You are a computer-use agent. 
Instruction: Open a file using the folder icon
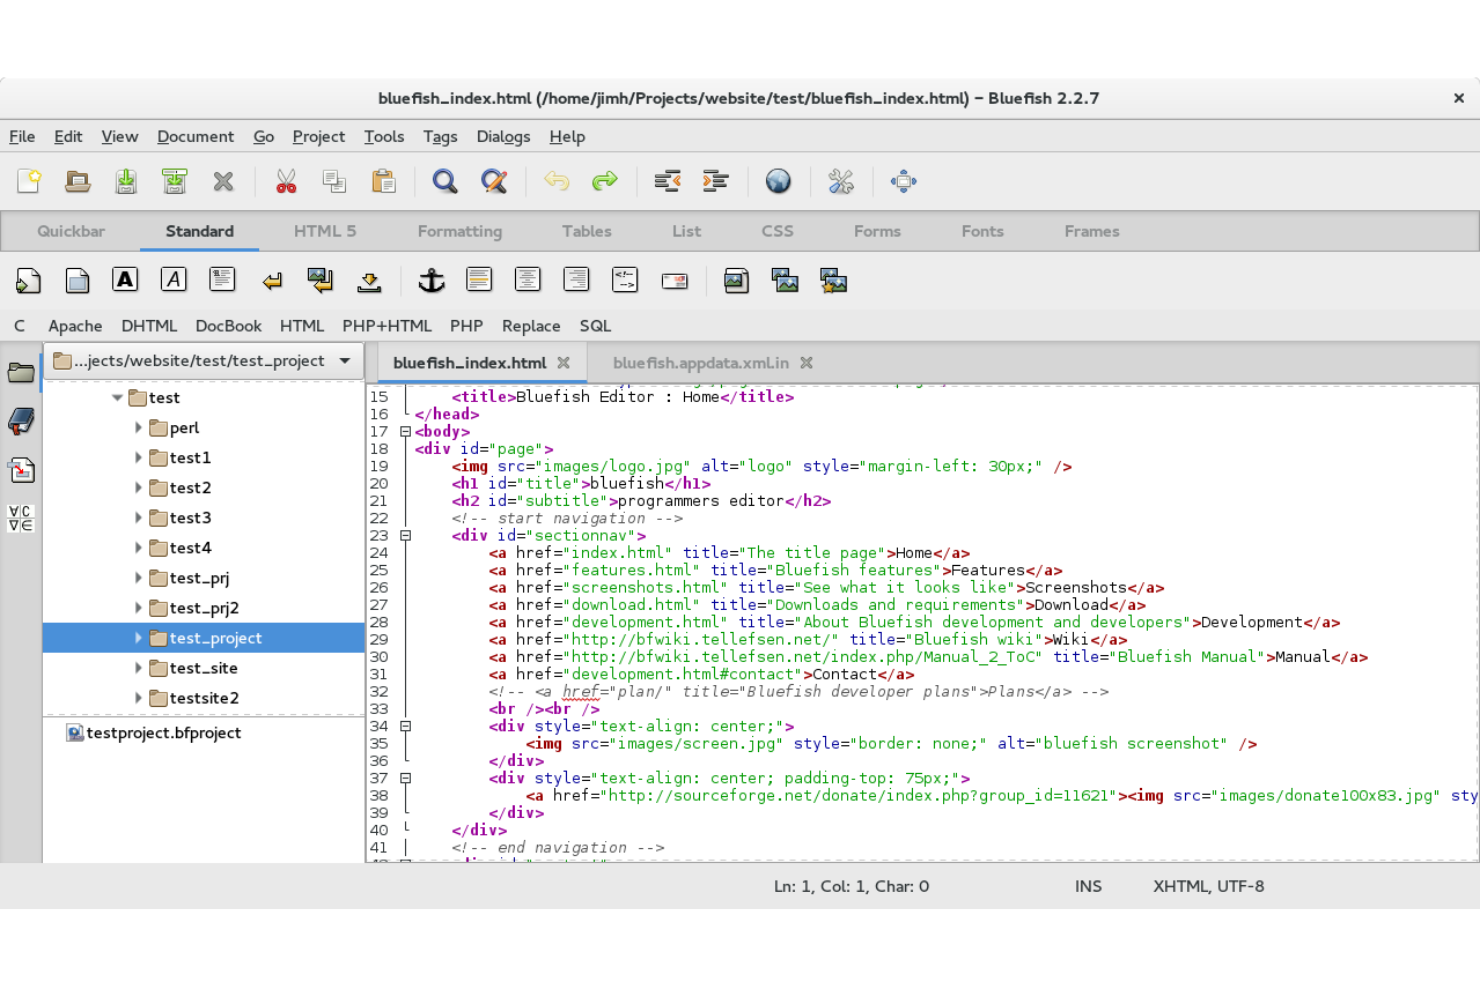[x=77, y=181]
